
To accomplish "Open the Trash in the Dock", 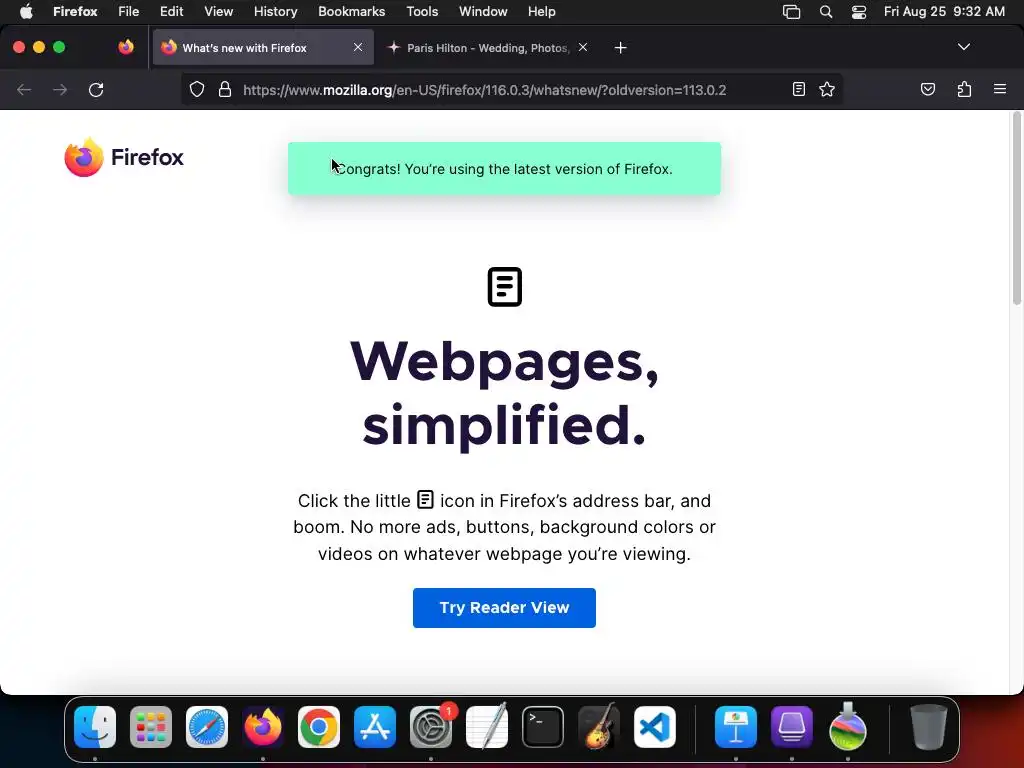I will 928,727.
